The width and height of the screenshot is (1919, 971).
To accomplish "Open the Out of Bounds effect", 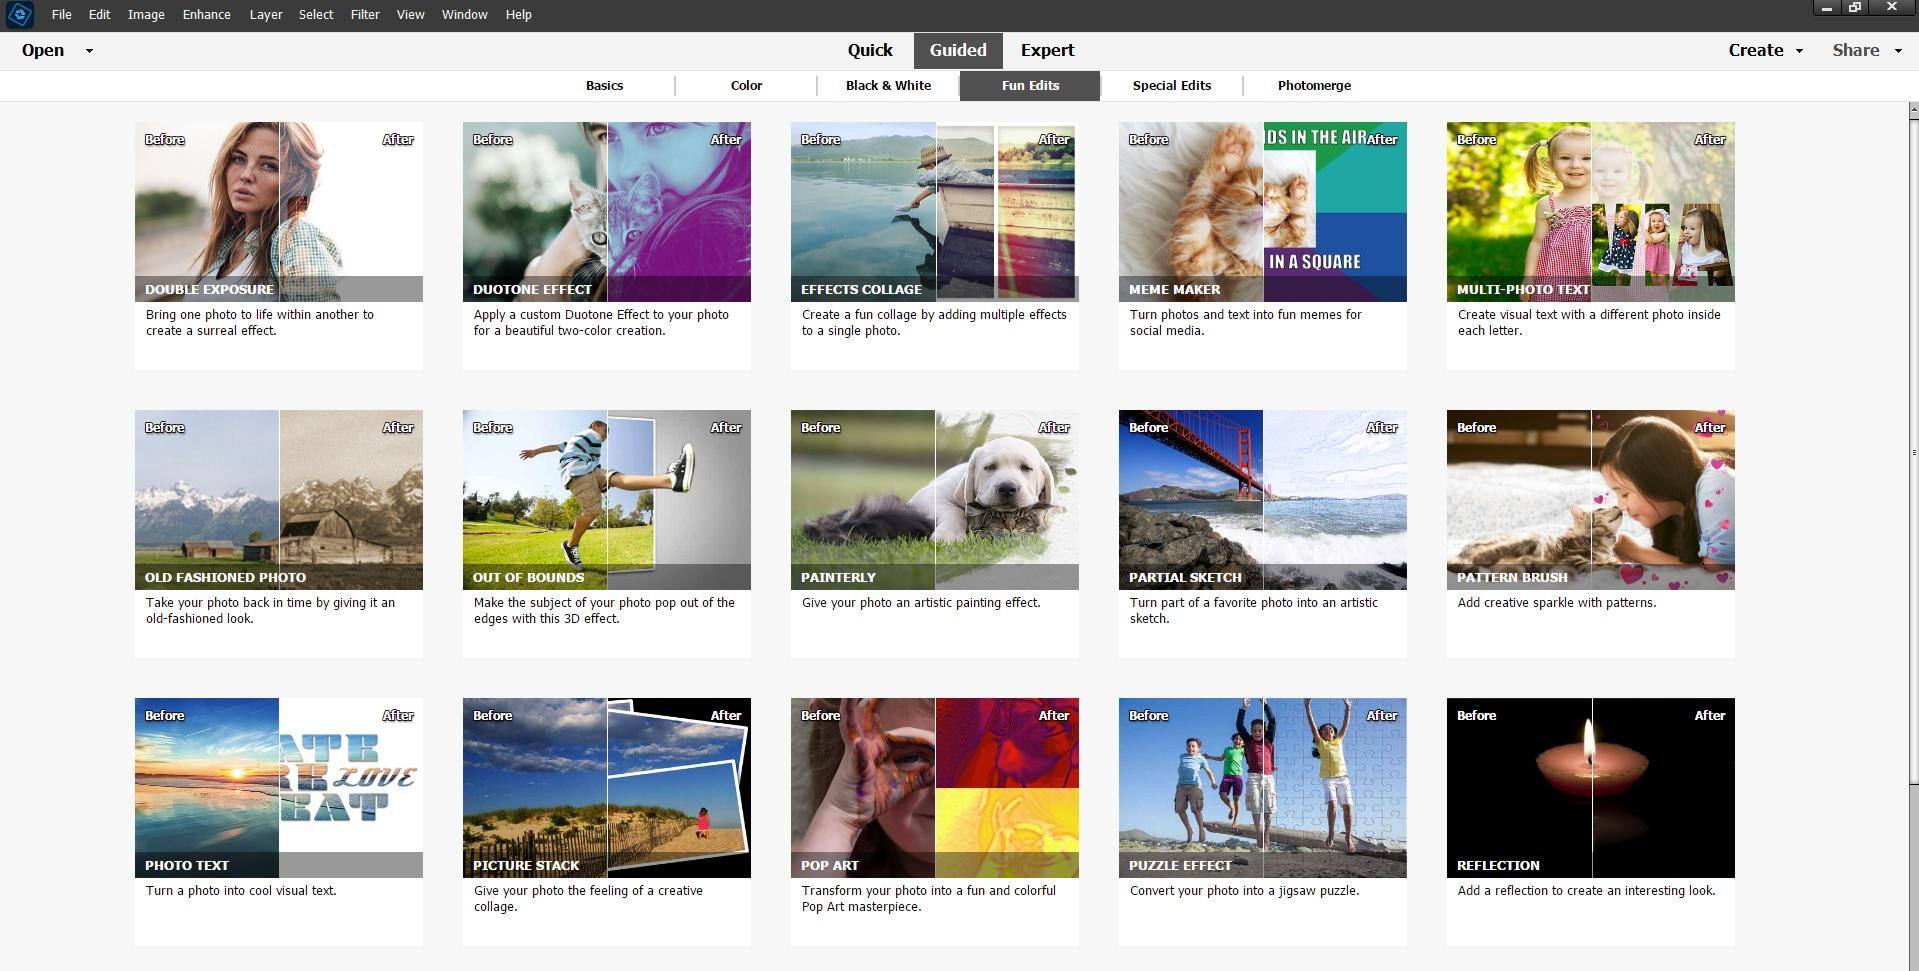I will 606,500.
